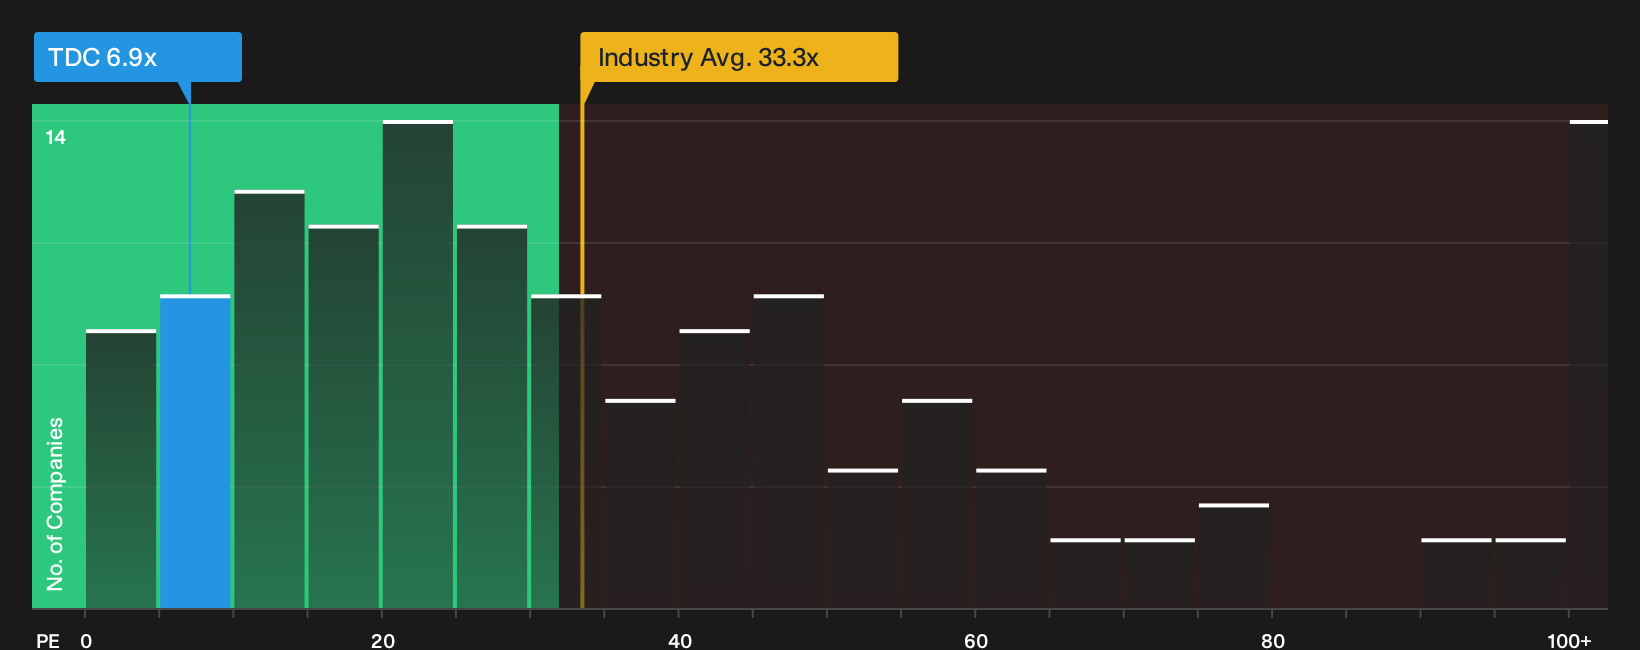Click the x-axis tick label '40'

(x=680, y=640)
